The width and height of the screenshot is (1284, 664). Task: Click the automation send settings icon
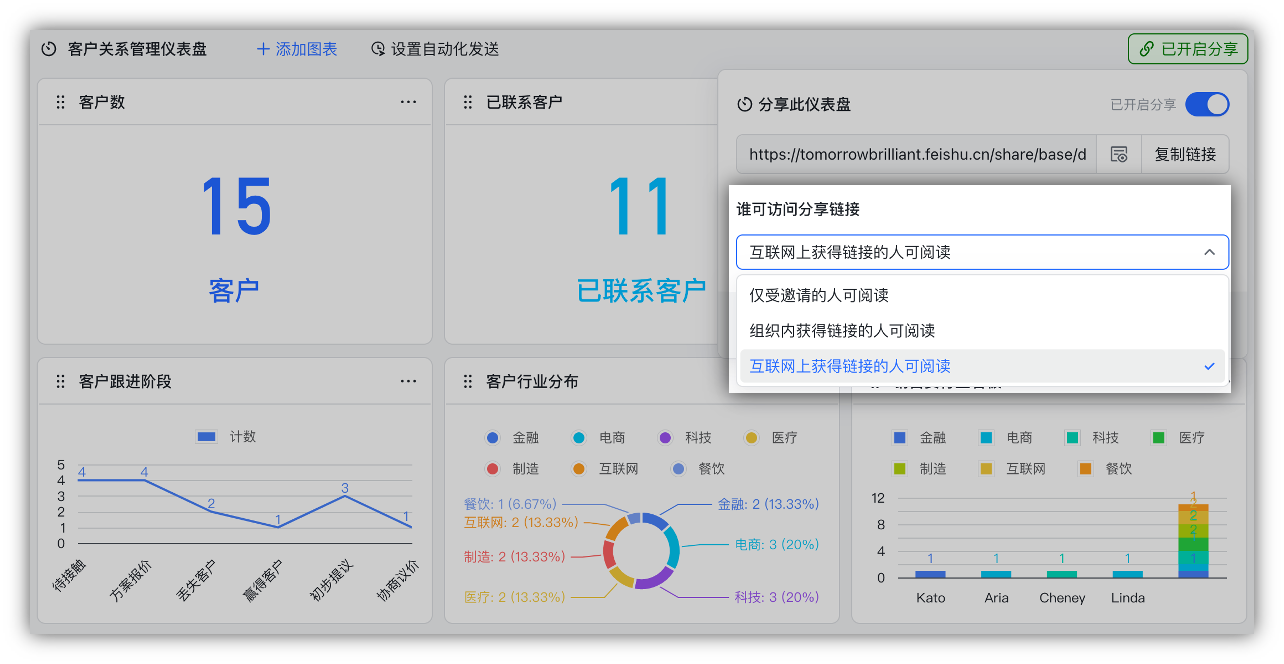[x=378, y=48]
